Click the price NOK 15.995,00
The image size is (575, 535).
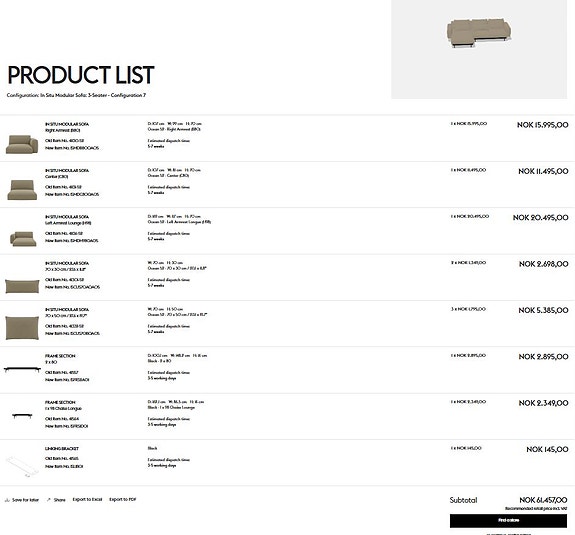[x=543, y=125]
